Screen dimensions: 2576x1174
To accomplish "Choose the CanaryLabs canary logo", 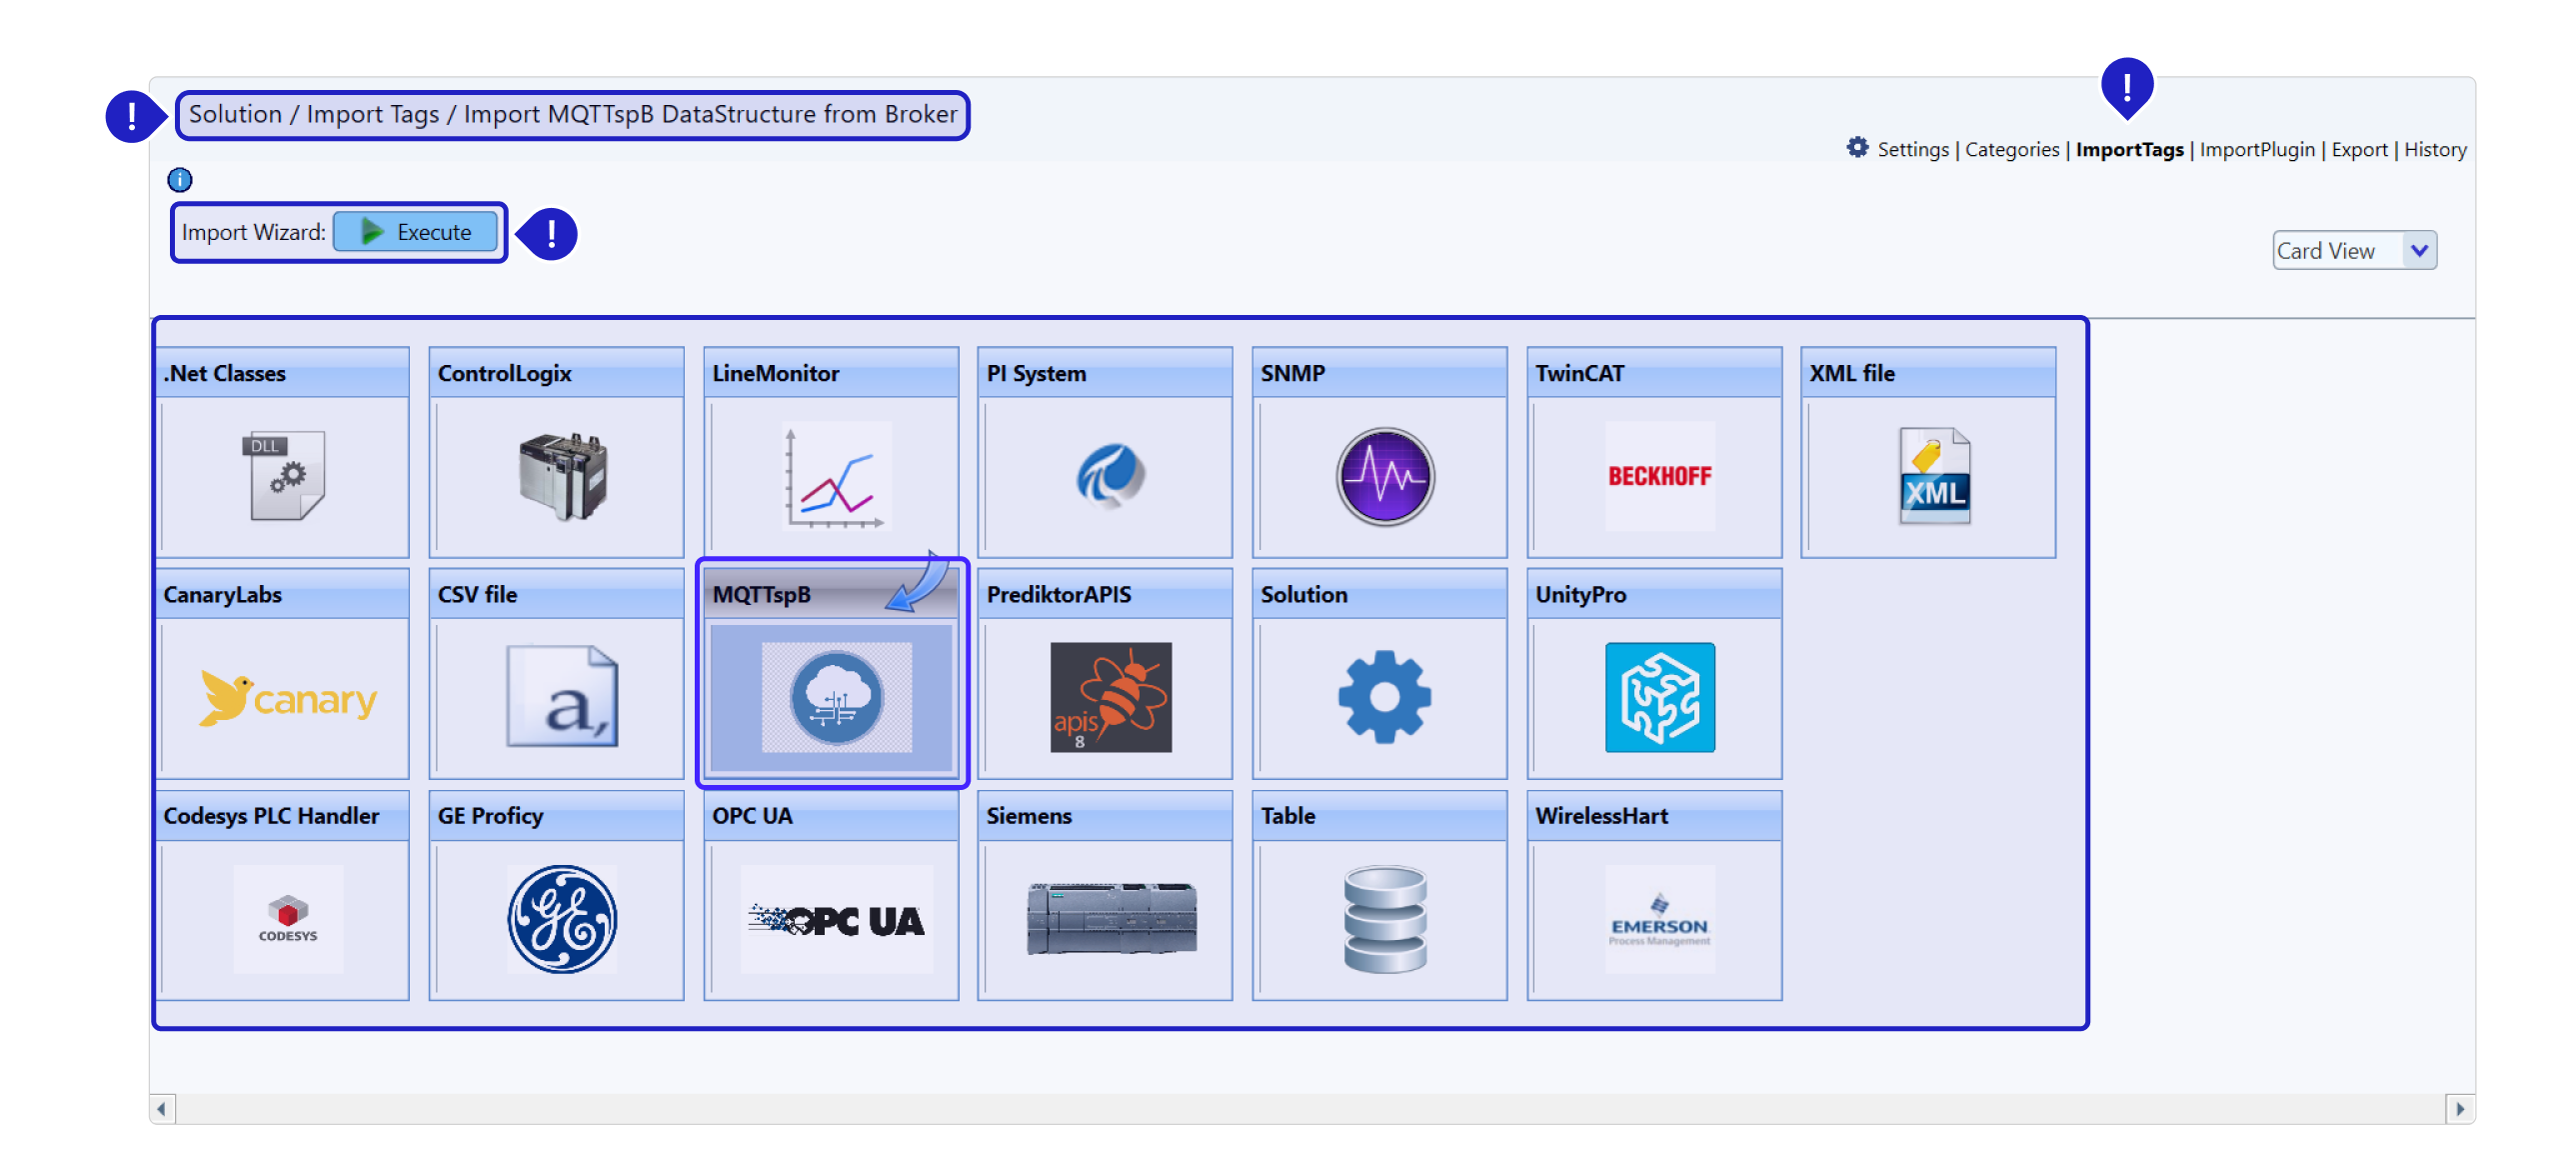I will click(x=287, y=697).
